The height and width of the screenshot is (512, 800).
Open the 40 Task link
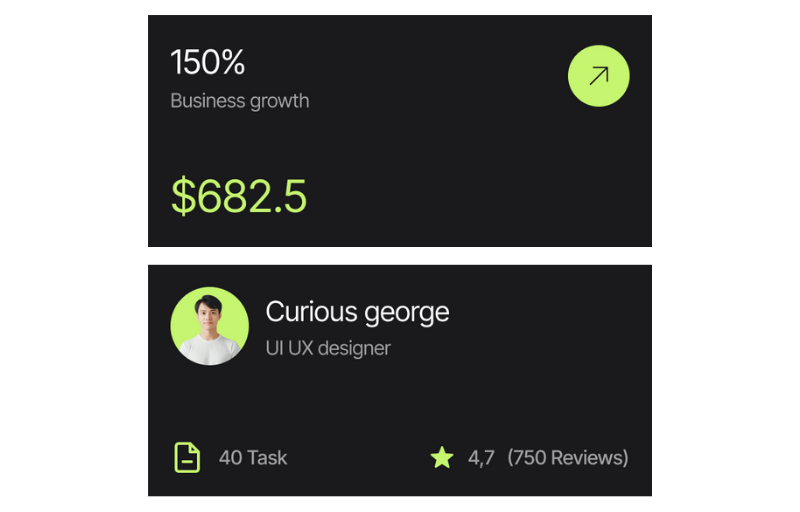click(253, 458)
